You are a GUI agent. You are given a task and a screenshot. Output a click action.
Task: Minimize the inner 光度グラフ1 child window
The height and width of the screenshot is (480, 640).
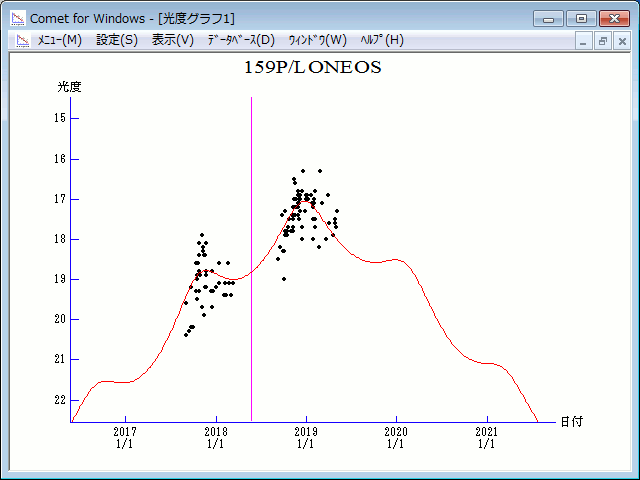585,41
